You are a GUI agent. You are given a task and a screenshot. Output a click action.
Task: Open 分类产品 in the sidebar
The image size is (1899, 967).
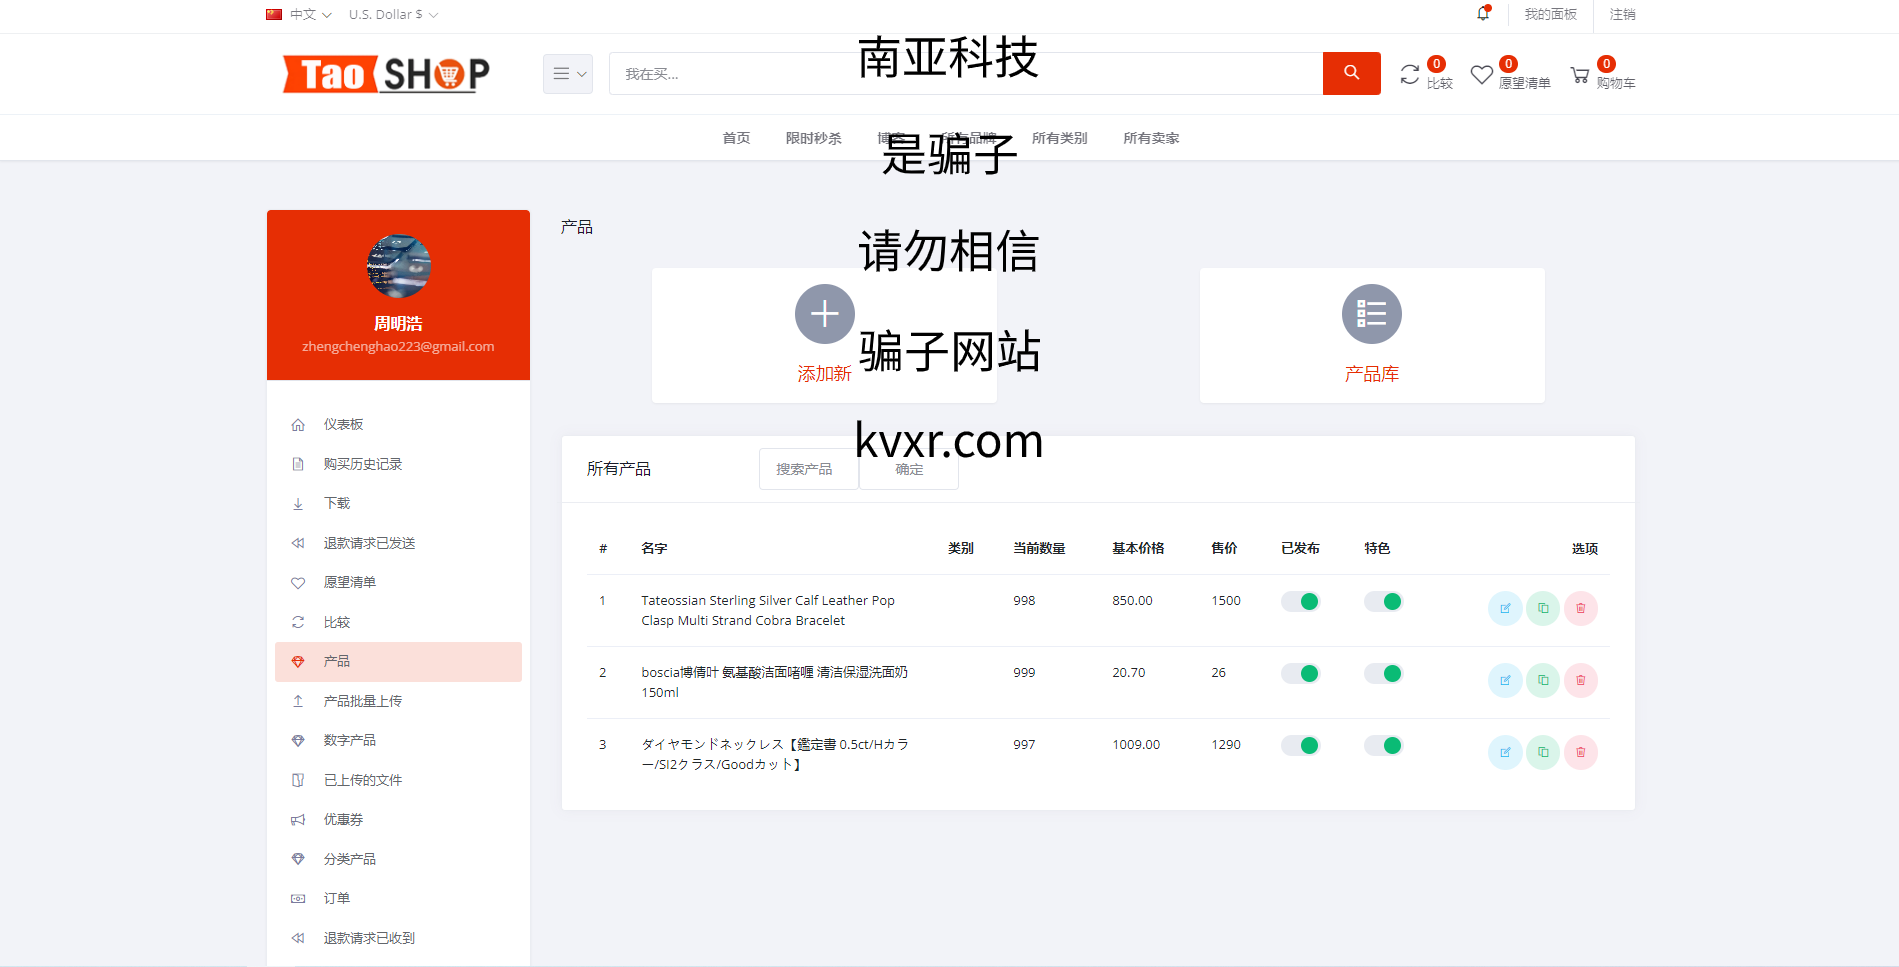[398, 859]
